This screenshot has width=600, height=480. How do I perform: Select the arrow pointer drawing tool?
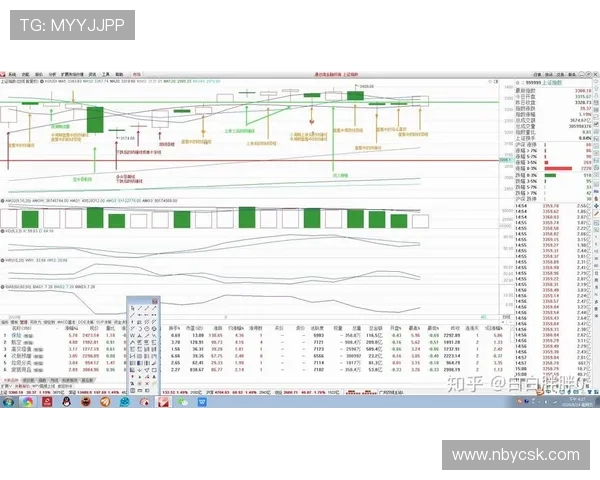(132, 309)
